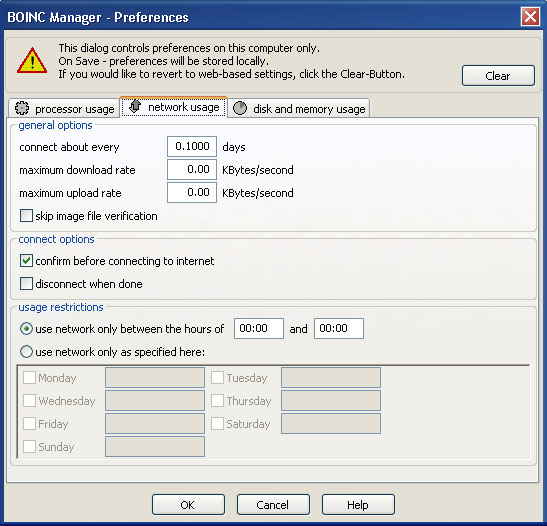Click the 'connect about every' label

click(x=69, y=147)
